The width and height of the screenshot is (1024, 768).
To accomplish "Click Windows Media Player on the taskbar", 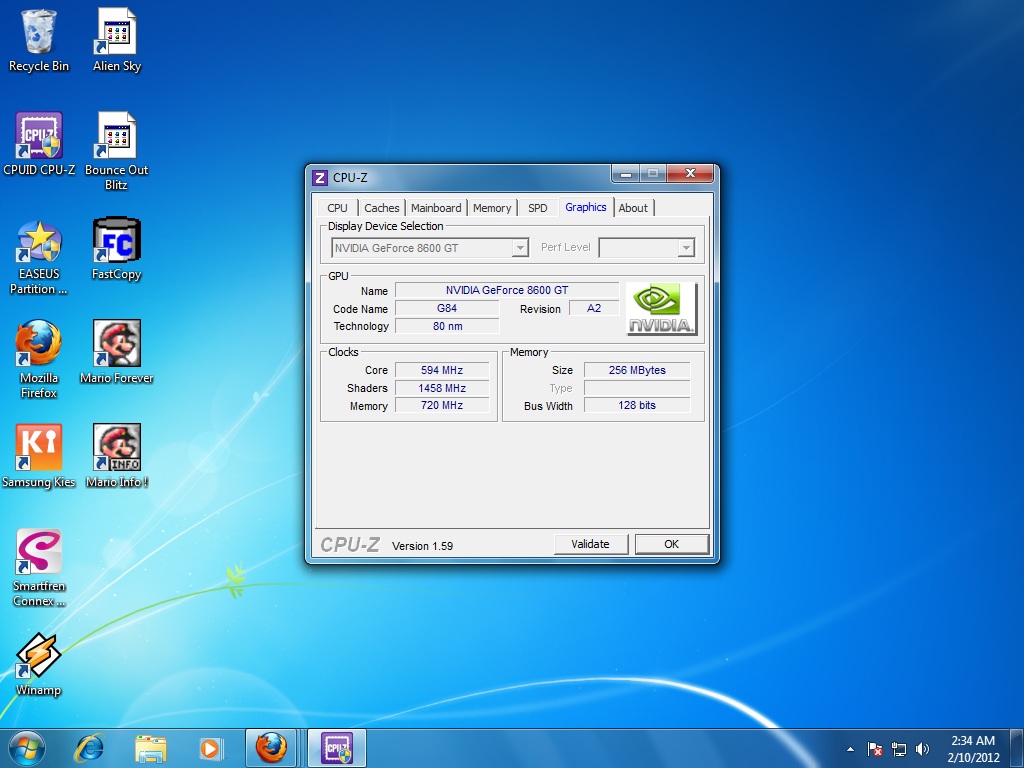I will pyautogui.click(x=210, y=748).
